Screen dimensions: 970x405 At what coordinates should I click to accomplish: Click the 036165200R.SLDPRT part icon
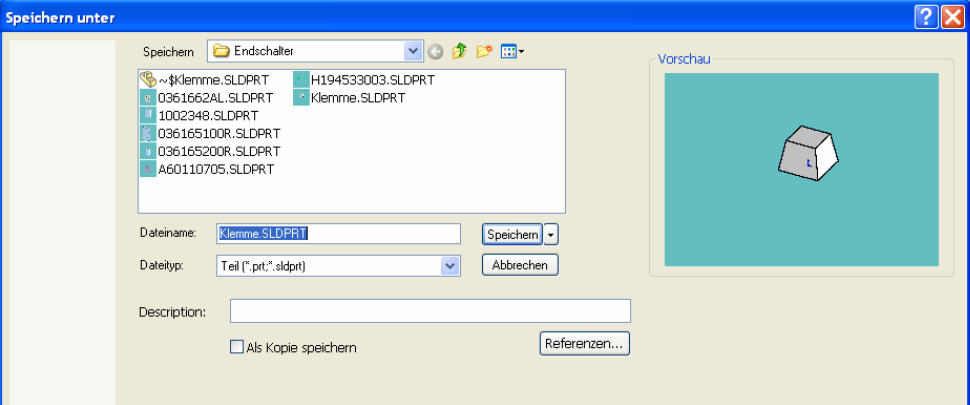pos(148,151)
